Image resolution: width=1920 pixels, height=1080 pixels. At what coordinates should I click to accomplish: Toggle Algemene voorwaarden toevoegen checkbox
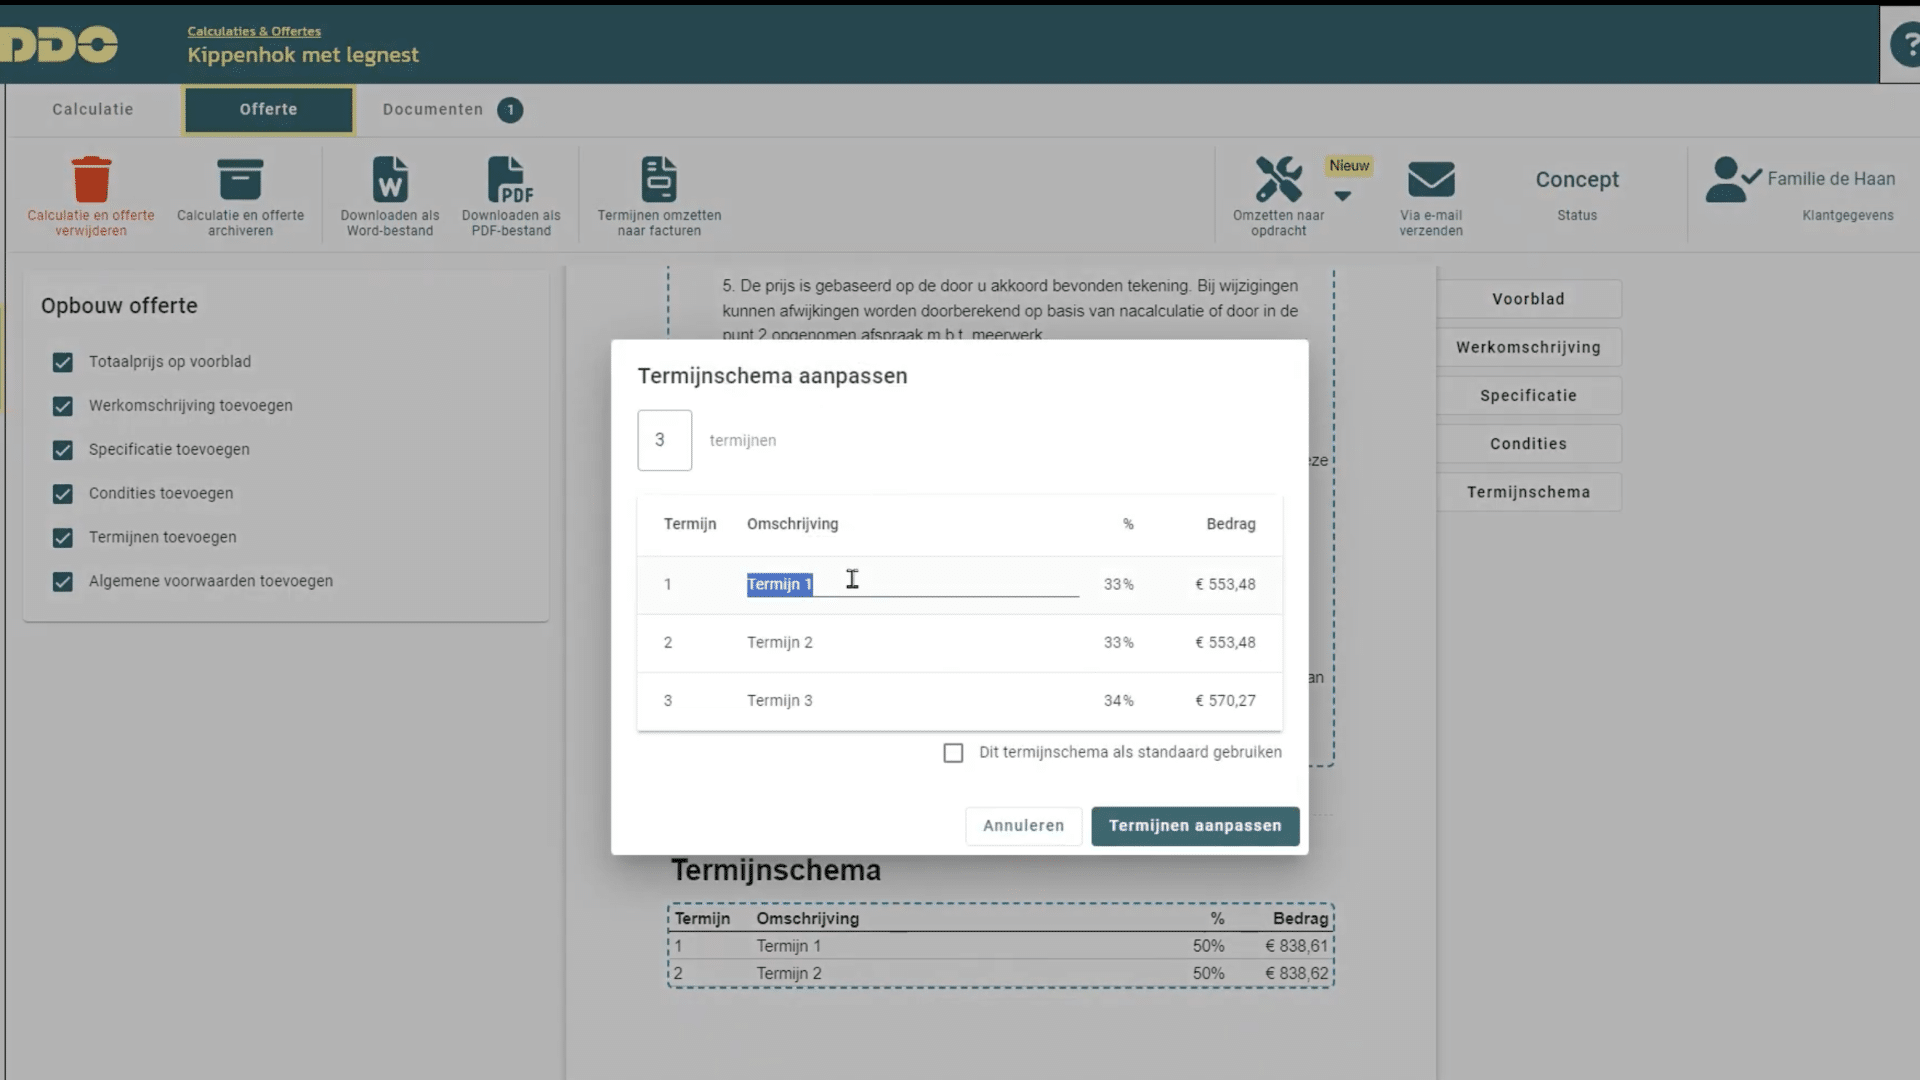tap(63, 582)
